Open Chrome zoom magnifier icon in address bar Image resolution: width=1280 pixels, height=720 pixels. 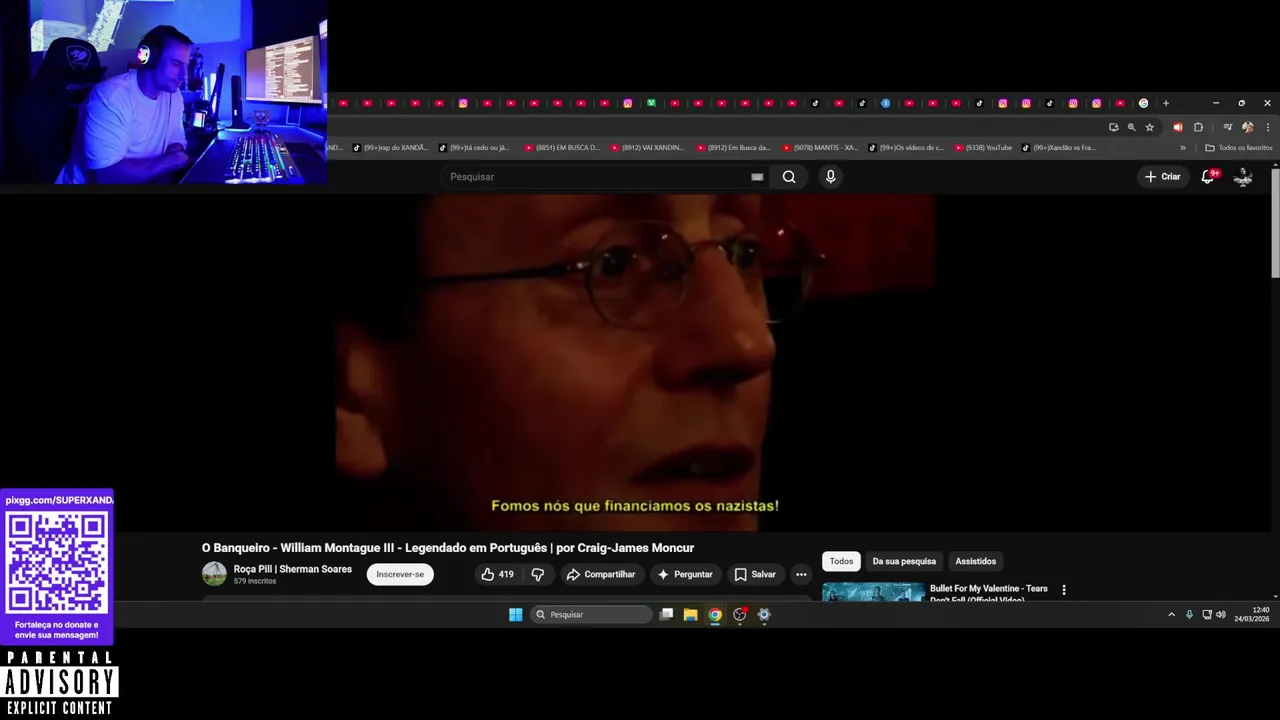click(1132, 127)
